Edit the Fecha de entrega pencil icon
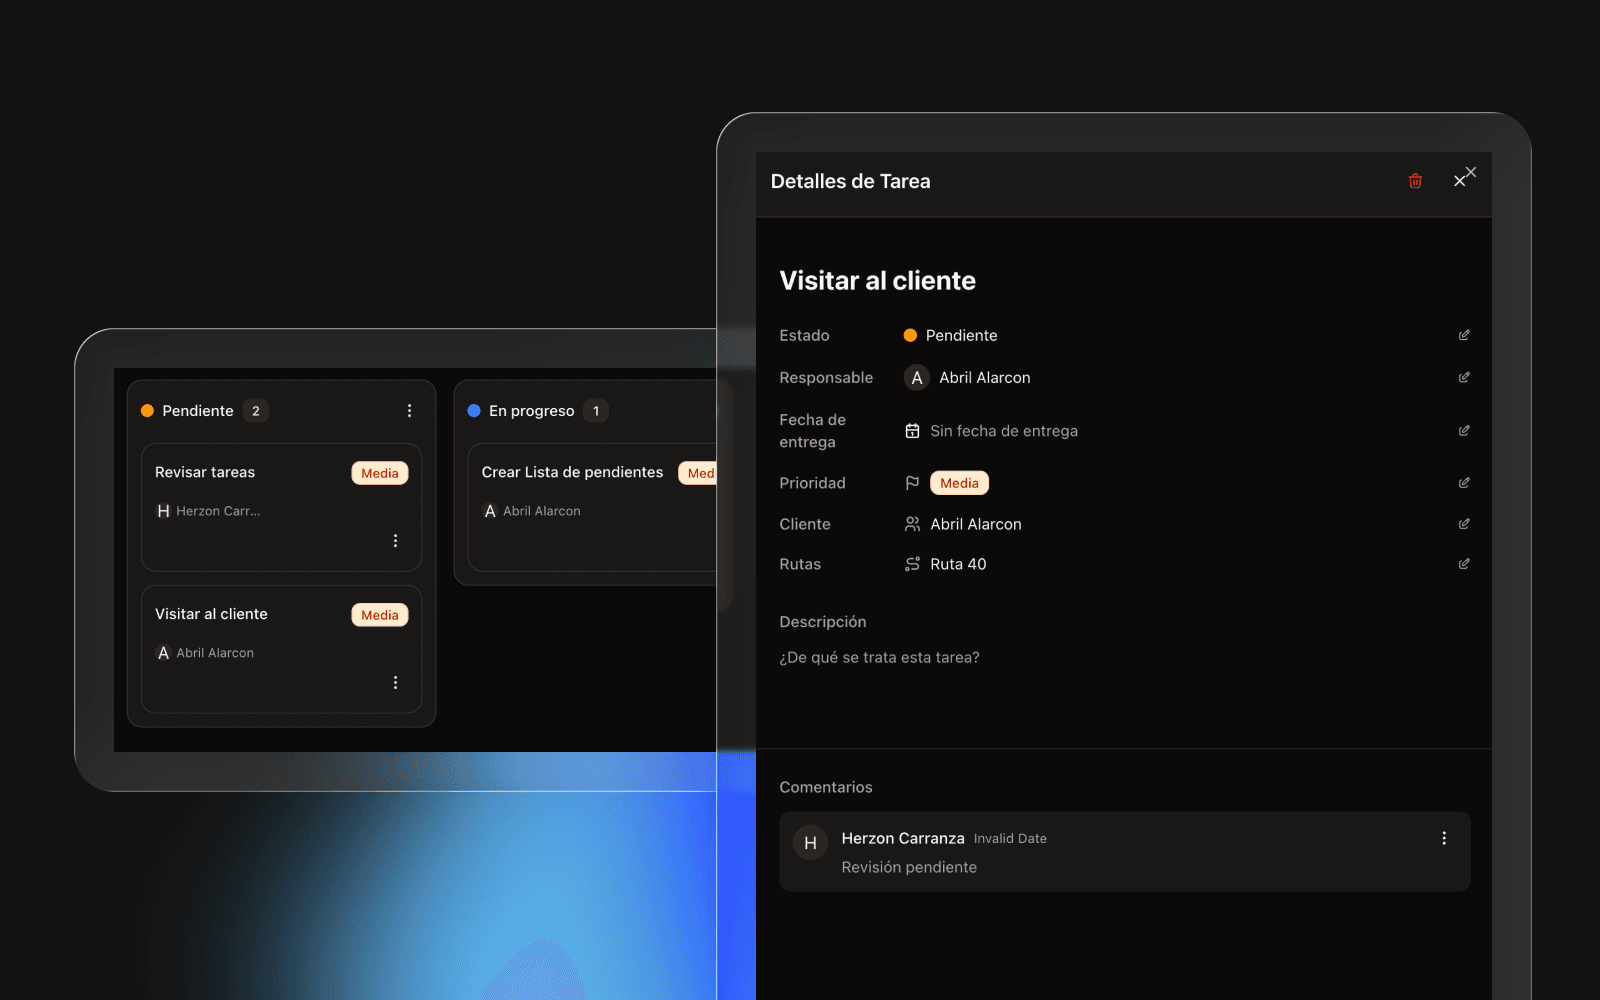 click(x=1464, y=431)
